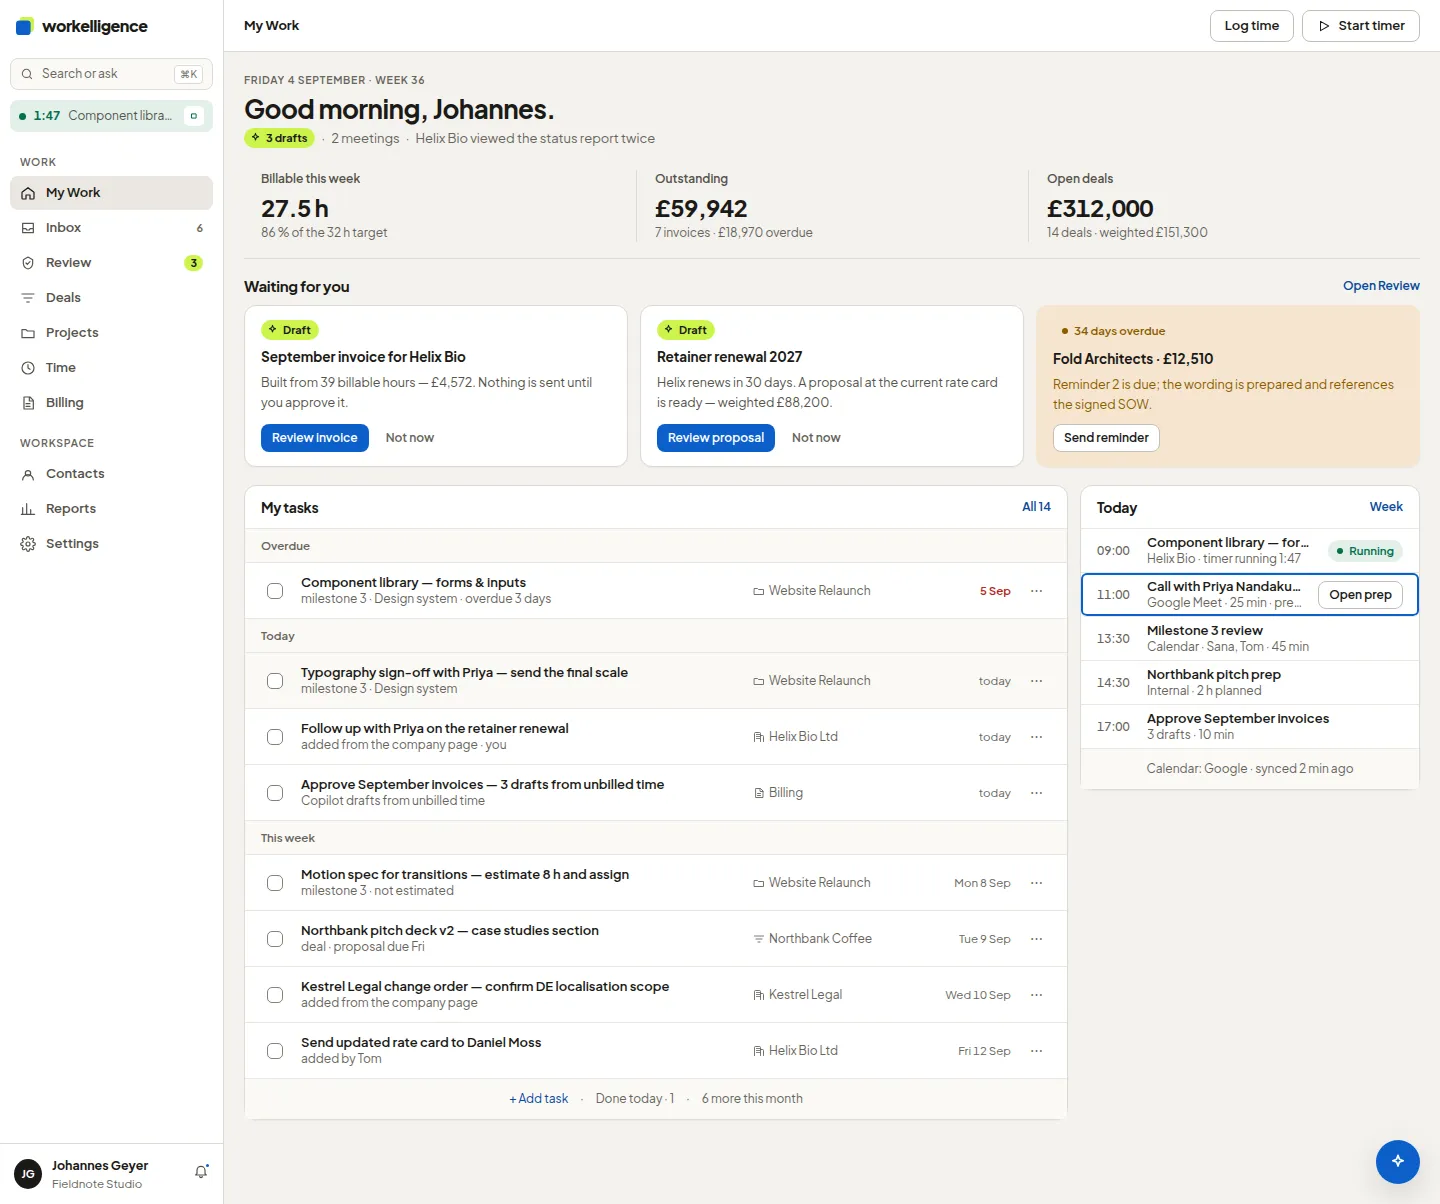Mark Typography sign-off with Priya as done
Viewport: 1440px width, 1204px height.
click(275, 681)
